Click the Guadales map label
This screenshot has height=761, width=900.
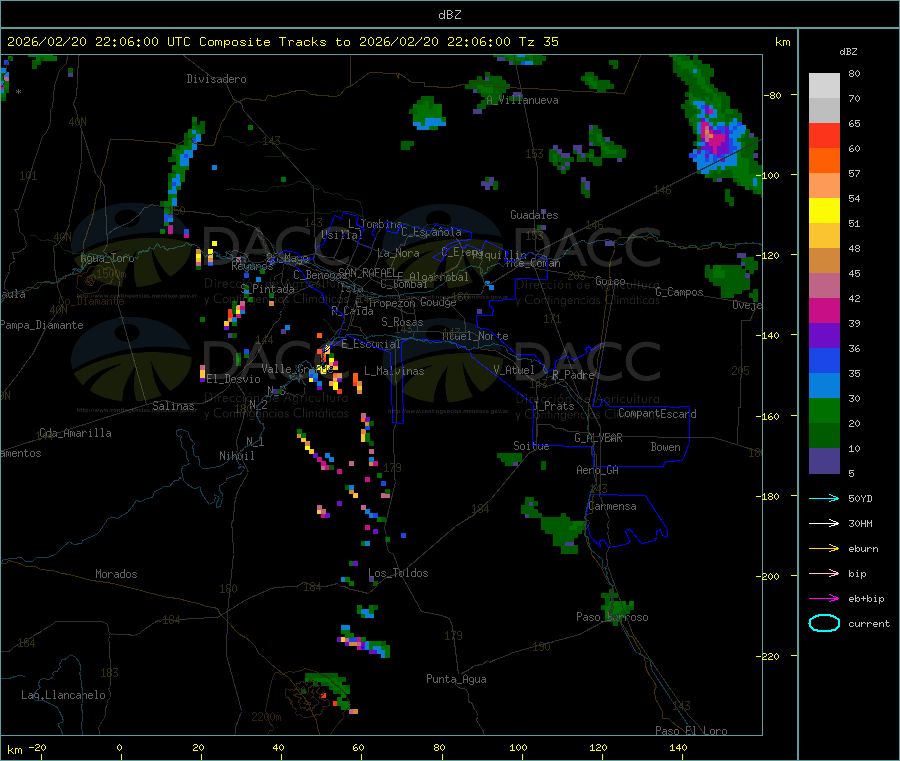(x=534, y=215)
